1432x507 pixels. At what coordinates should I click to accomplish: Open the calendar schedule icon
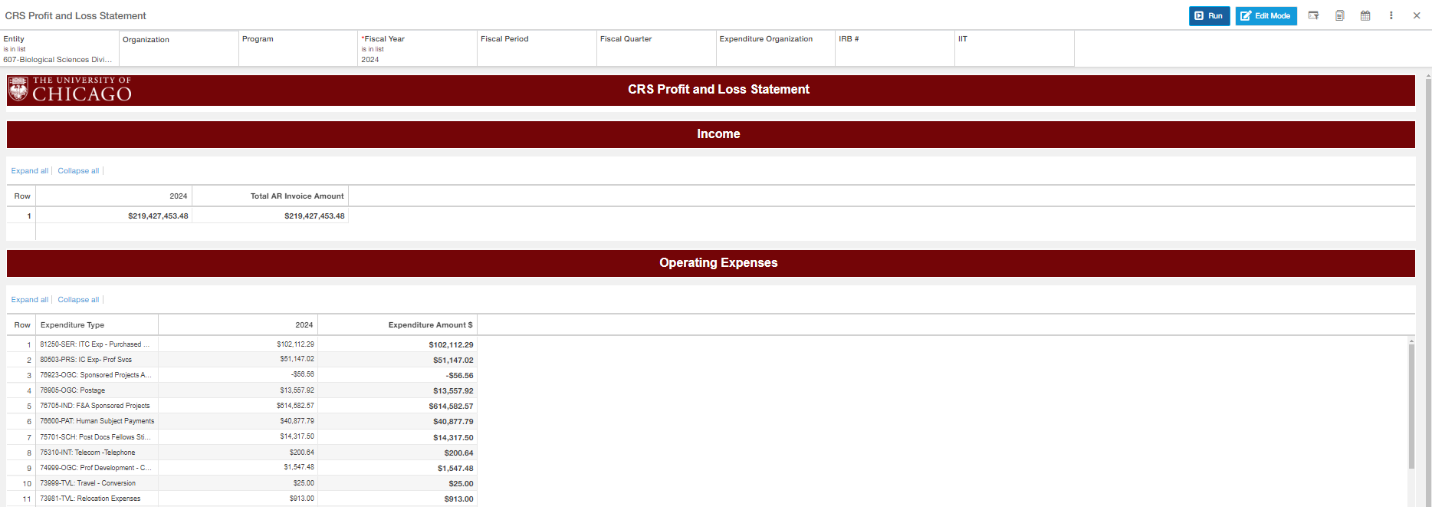pos(1366,16)
